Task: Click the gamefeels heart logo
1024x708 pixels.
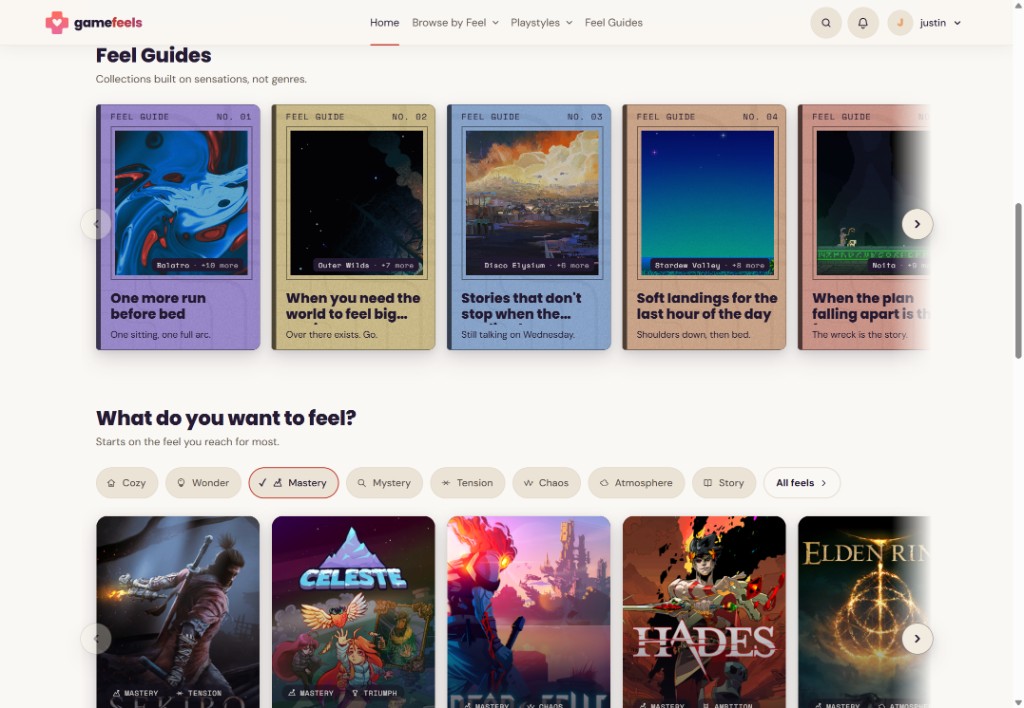Action: [x=57, y=23]
